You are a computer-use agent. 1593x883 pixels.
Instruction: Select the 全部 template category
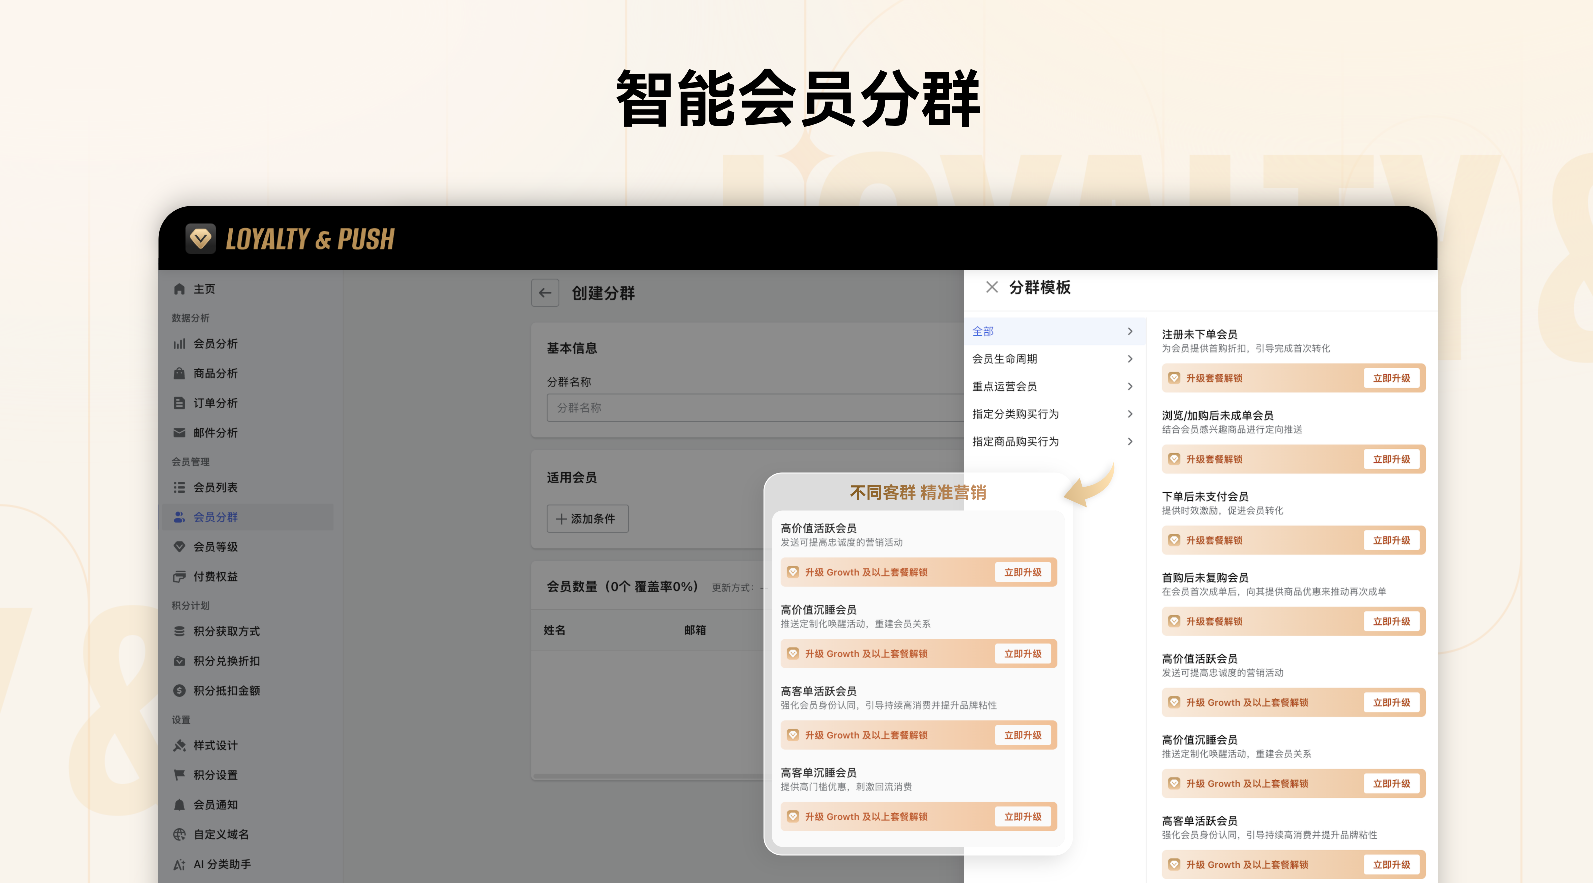pyautogui.click(x=1052, y=331)
